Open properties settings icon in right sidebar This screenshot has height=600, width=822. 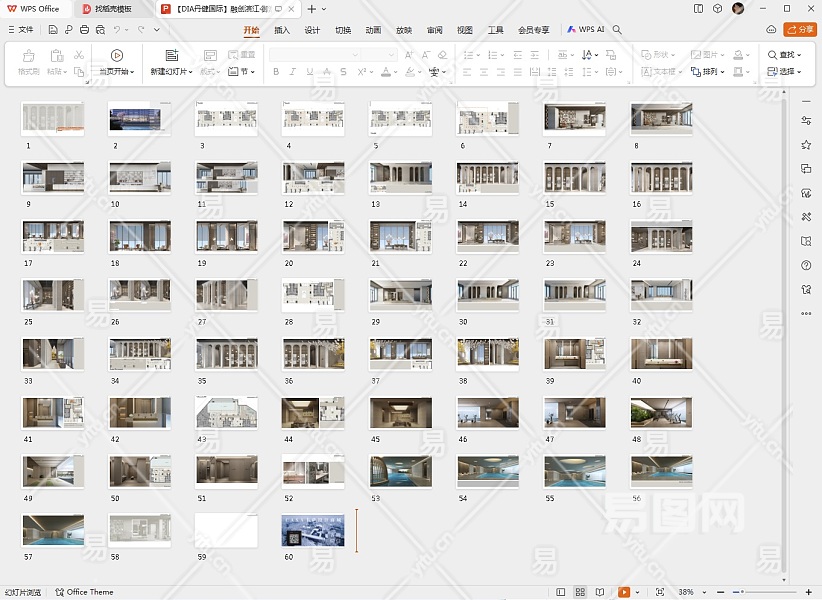click(806, 120)
